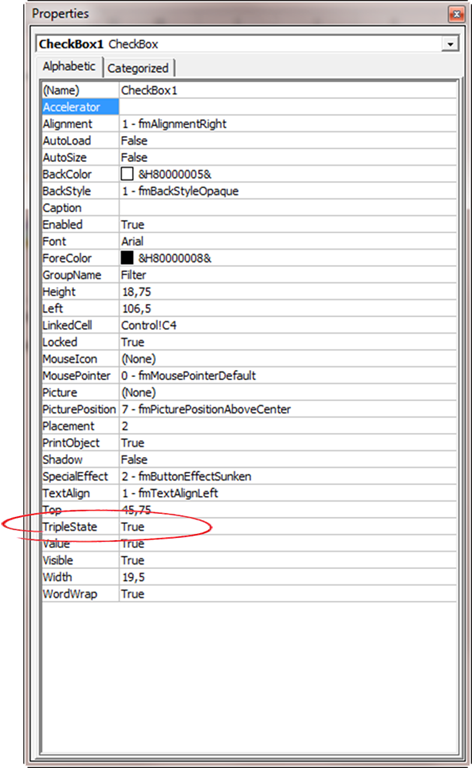The height and width of the screenshot is (768, 472).
Task: Close the Properties window
Action: 456,14
